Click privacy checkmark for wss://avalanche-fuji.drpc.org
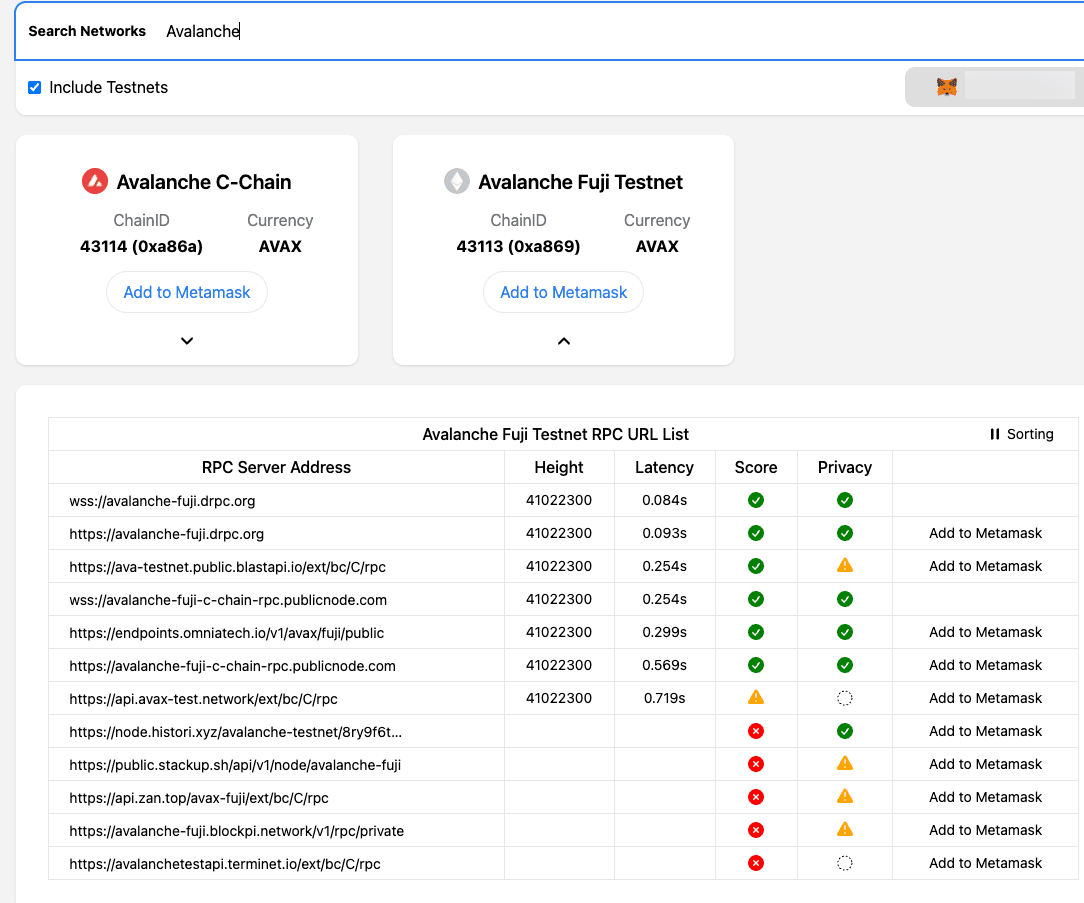1084x903 pixels. tap(844, 500)
